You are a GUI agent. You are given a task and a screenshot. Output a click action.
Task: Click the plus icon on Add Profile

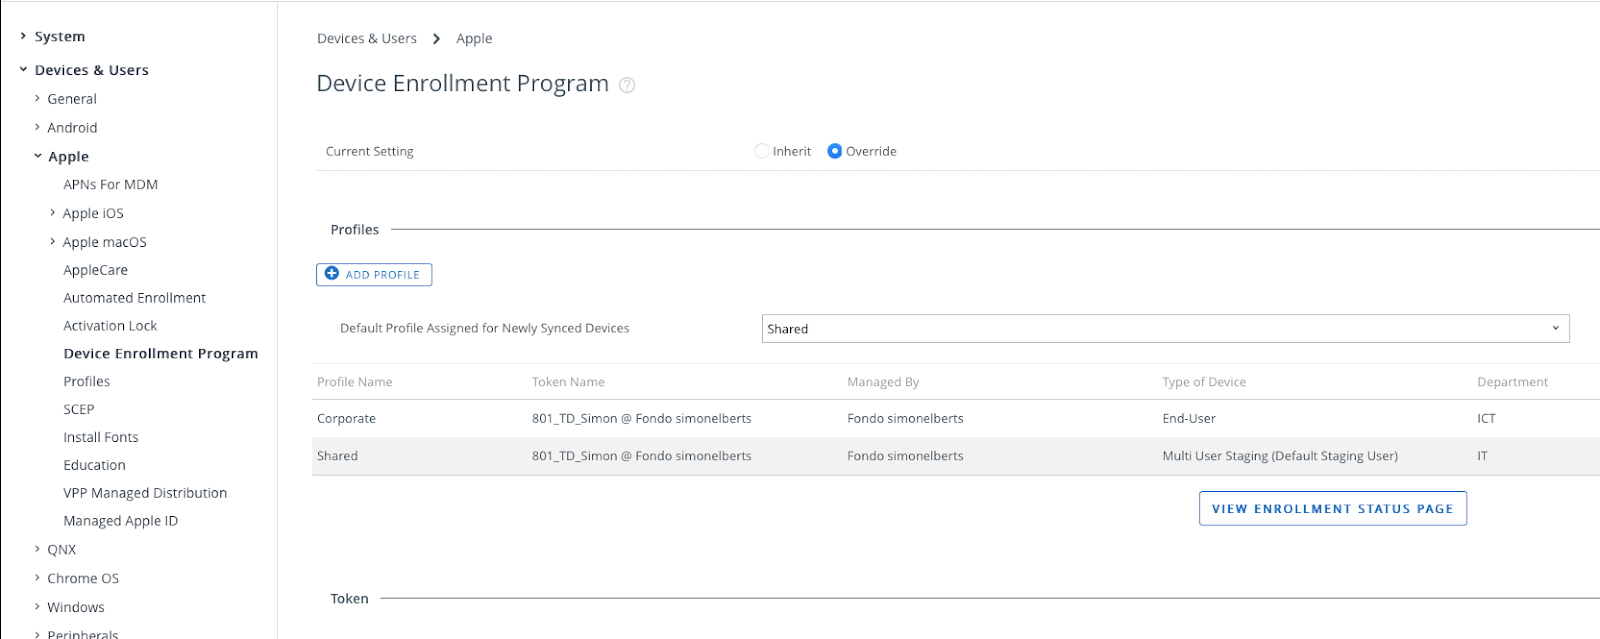[x=332, y=274]
